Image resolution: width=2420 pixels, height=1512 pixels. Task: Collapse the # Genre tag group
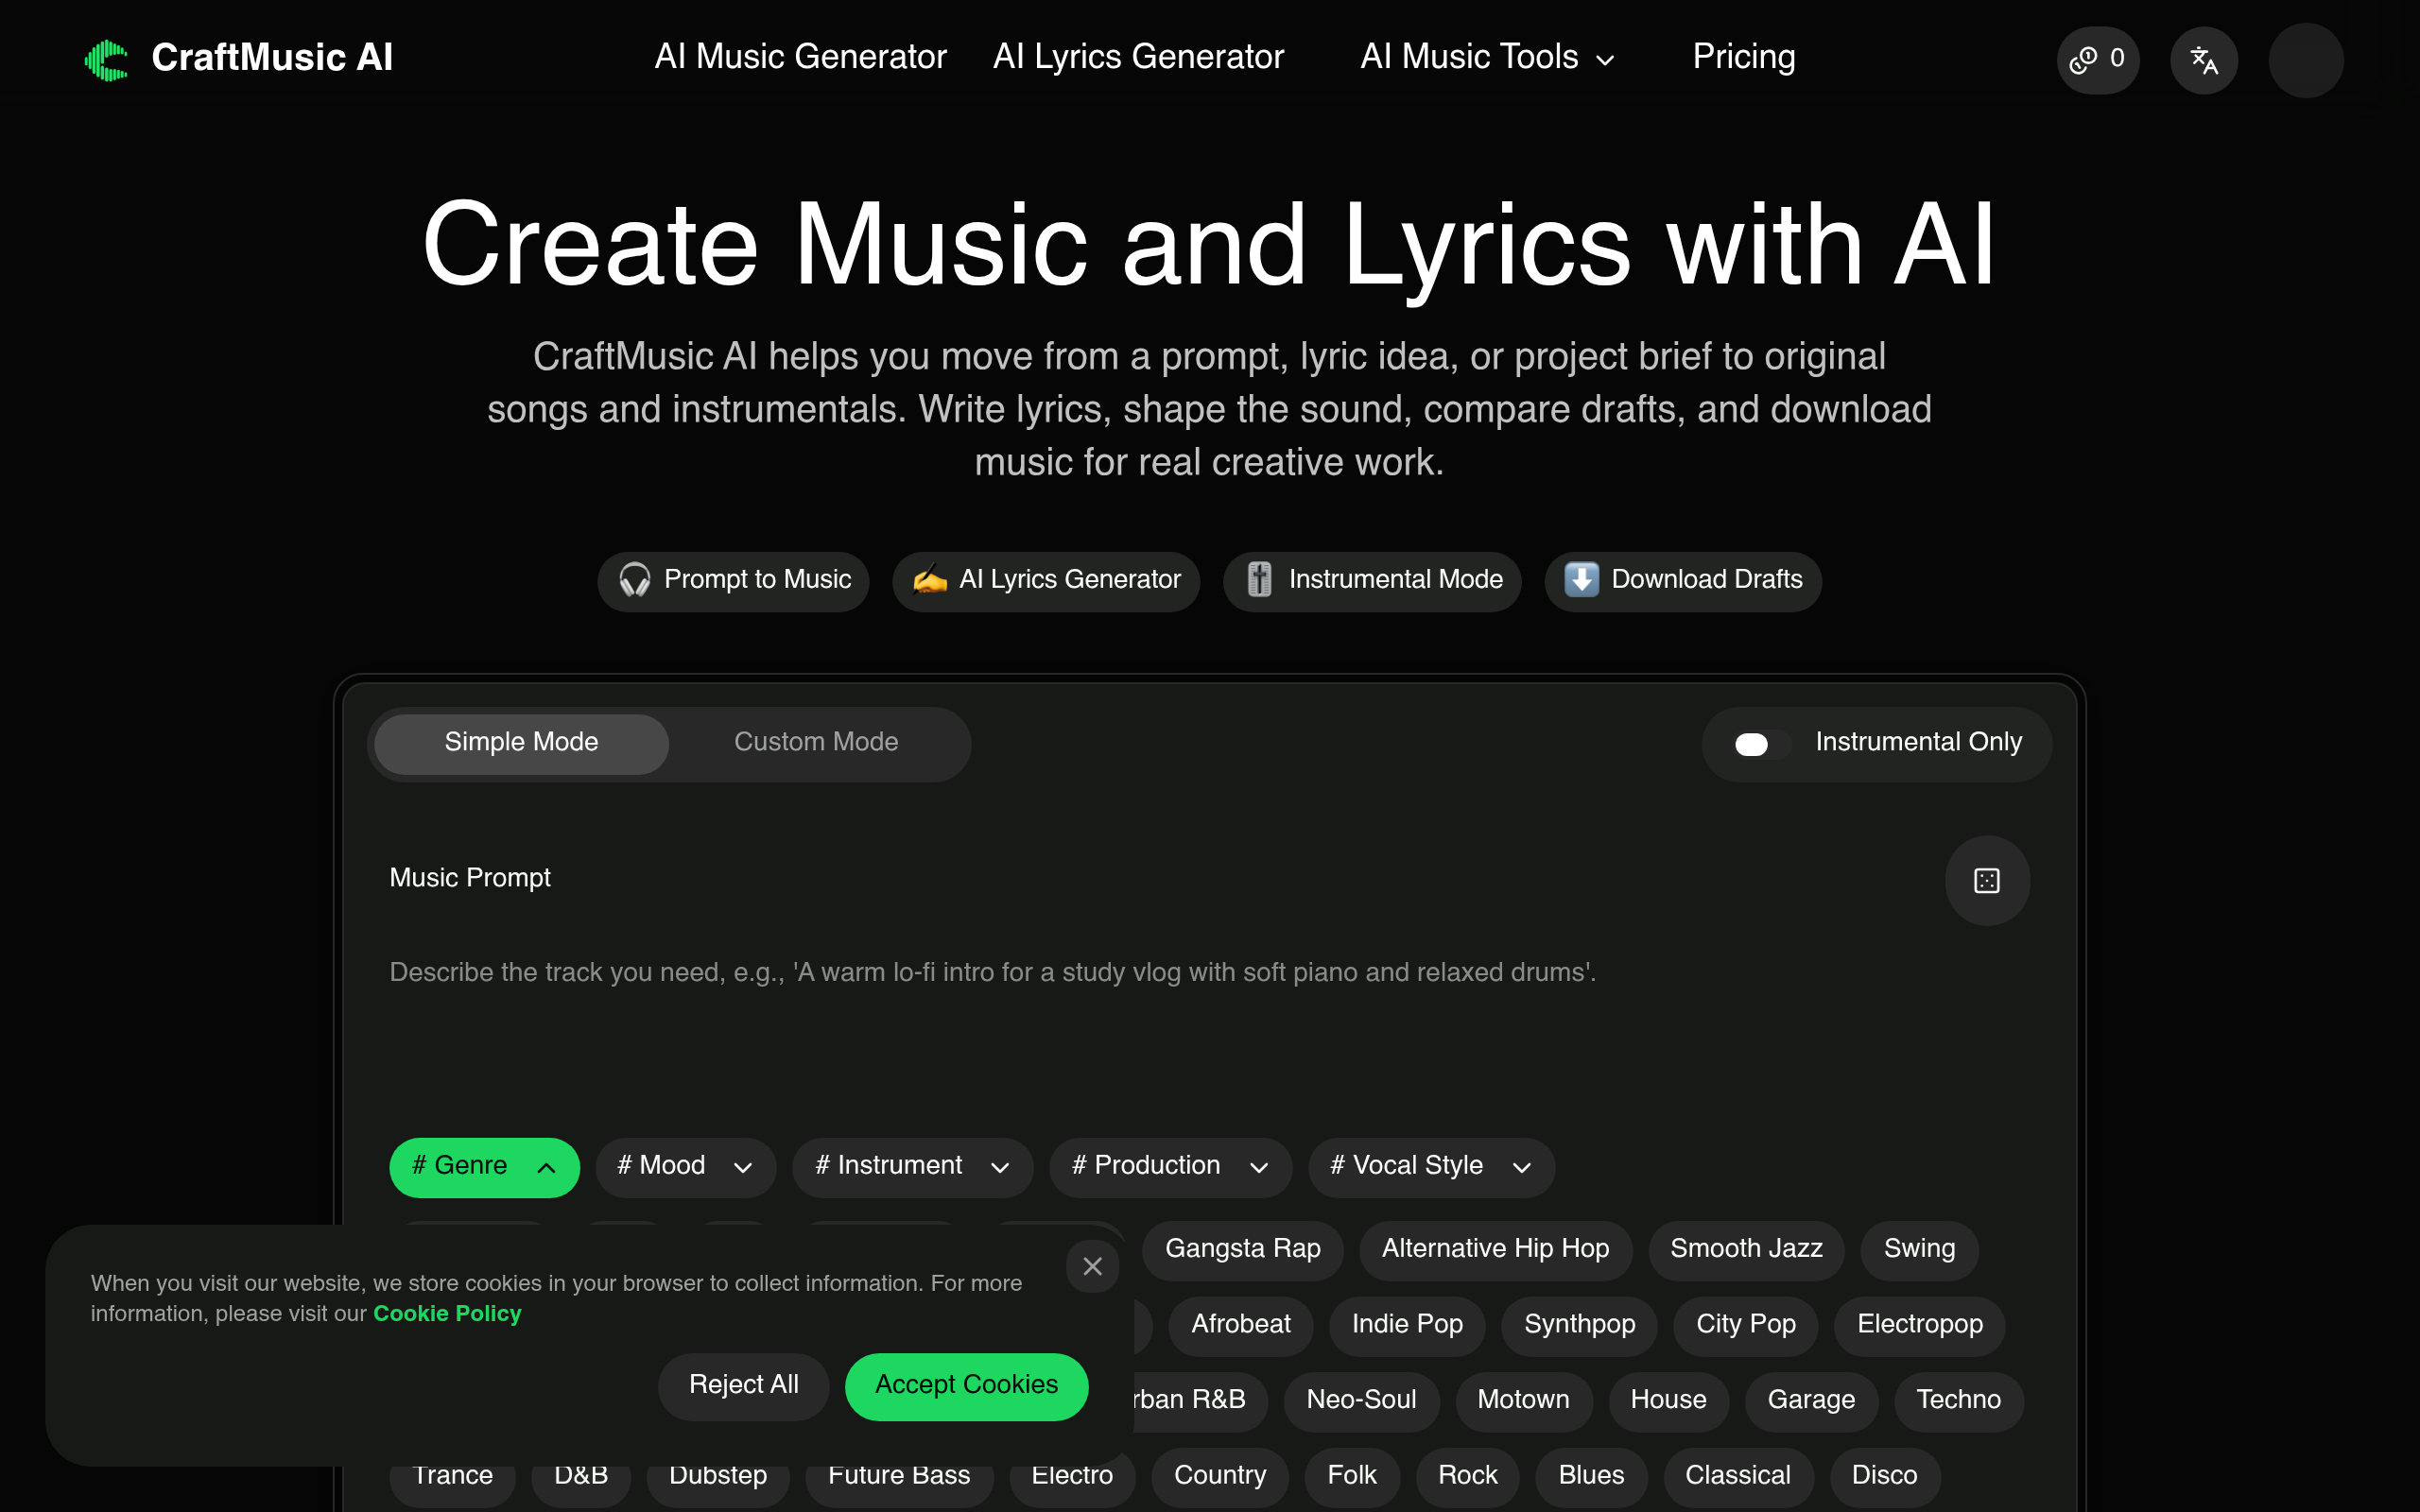[484, 1167]
